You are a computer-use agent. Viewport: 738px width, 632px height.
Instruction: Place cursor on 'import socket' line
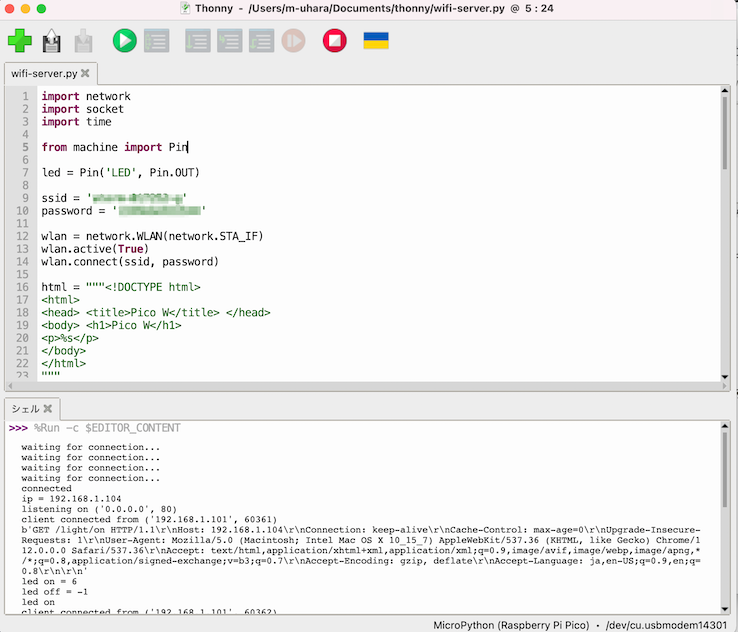[82, 109]
